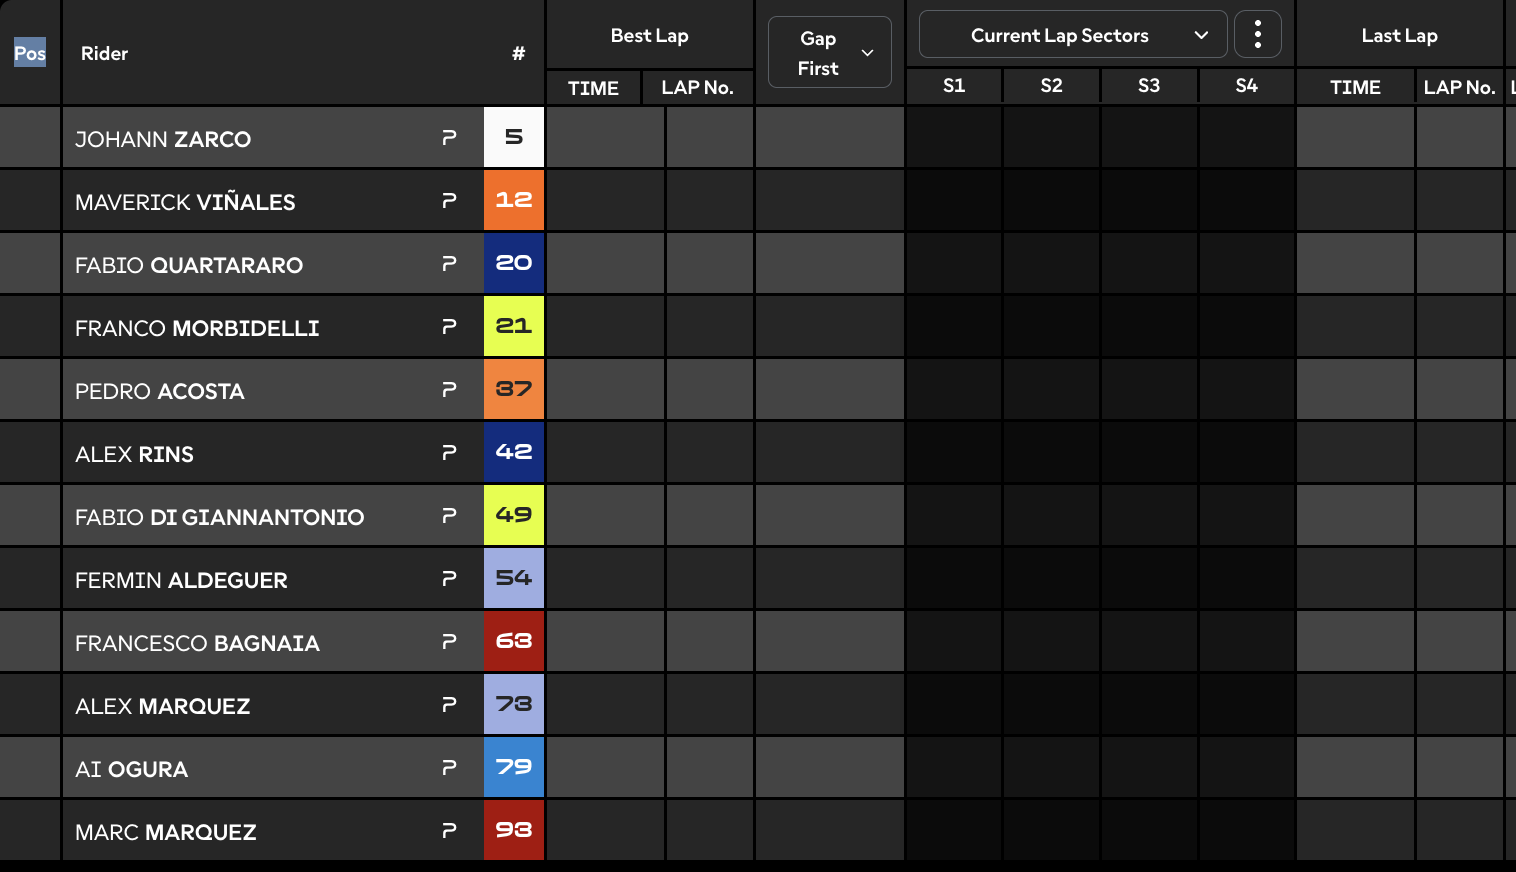Click the yellow number 21 badge

click(514, 326)
